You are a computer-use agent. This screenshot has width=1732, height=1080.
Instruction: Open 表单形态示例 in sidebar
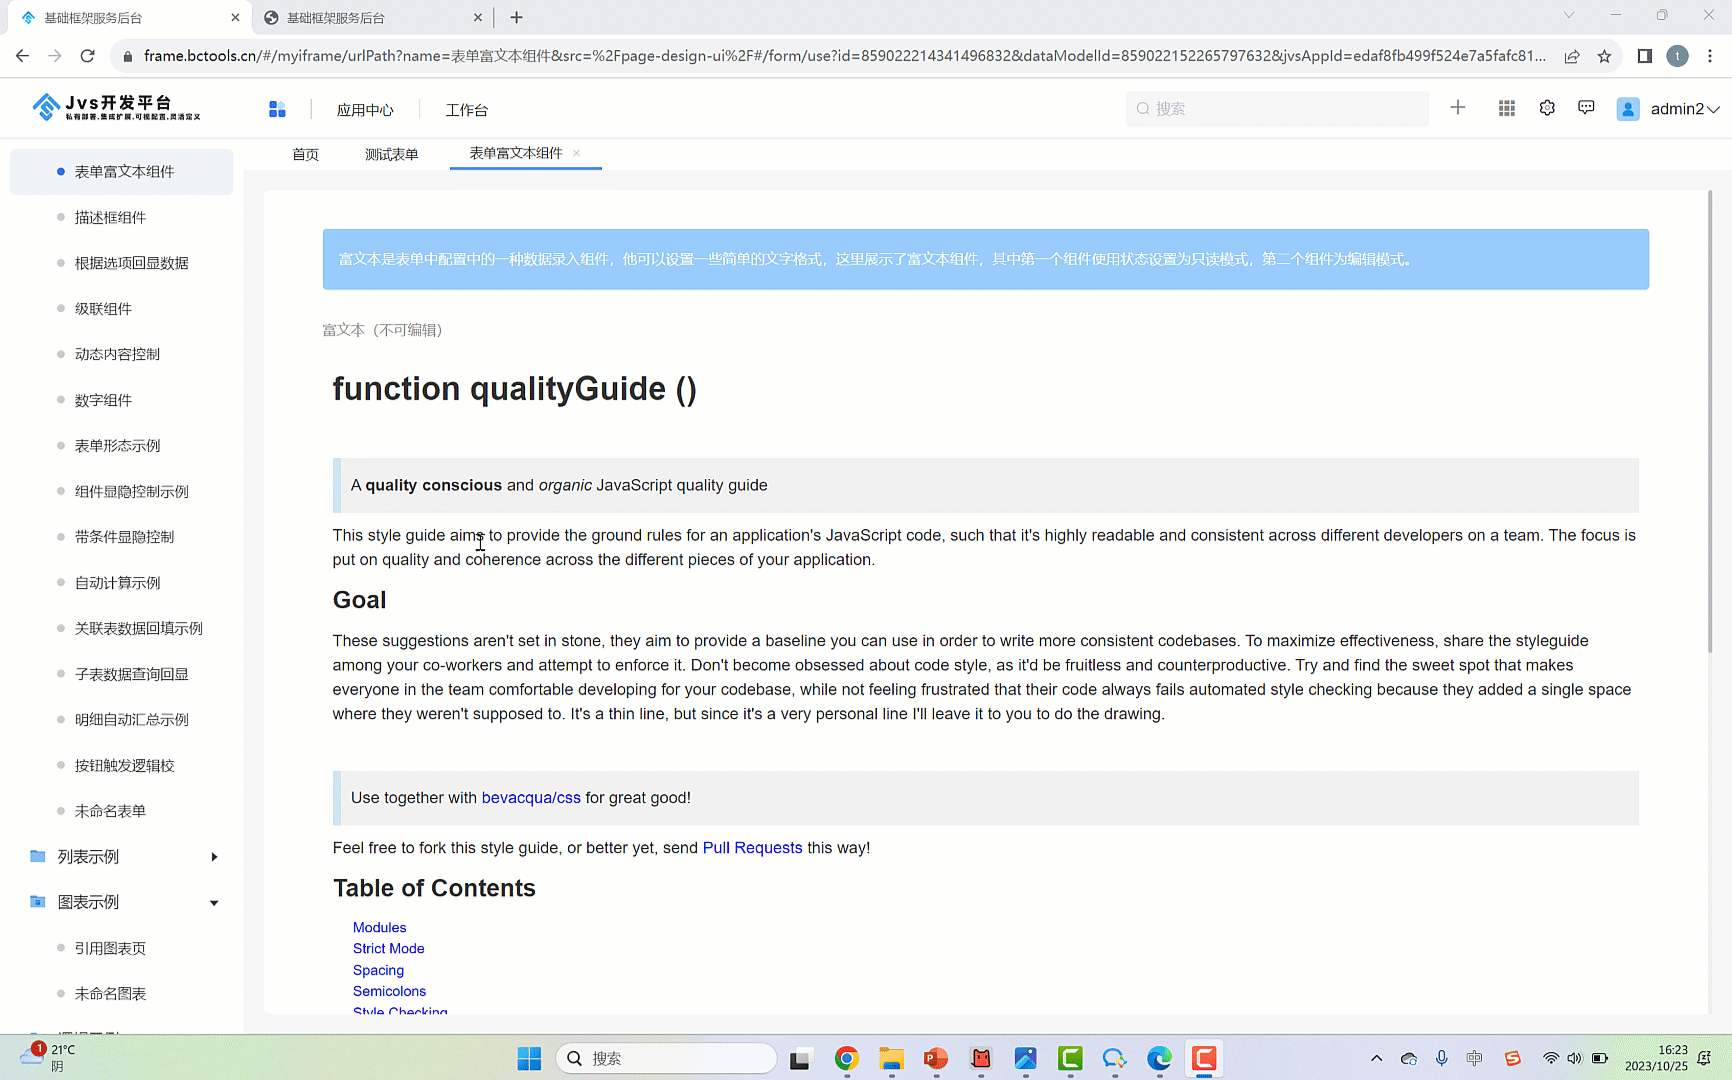(x=117, y=446)
